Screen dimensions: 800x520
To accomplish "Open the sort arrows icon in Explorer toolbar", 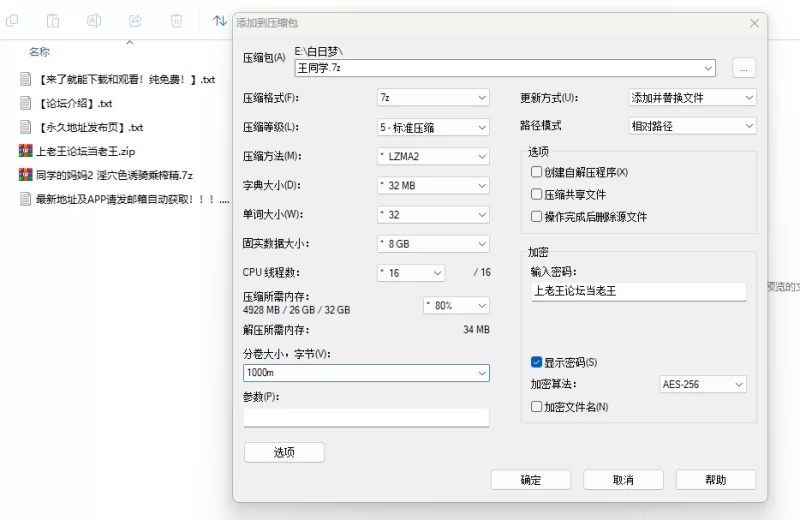I will [220, 20].
